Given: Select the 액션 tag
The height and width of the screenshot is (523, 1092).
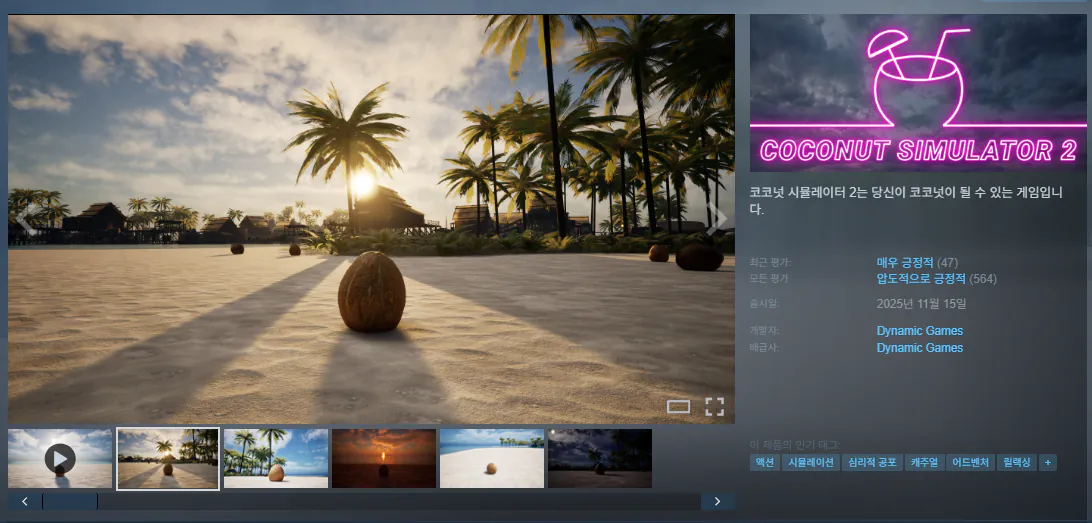Looking at the screenshot, I should [x=764, y=462].
